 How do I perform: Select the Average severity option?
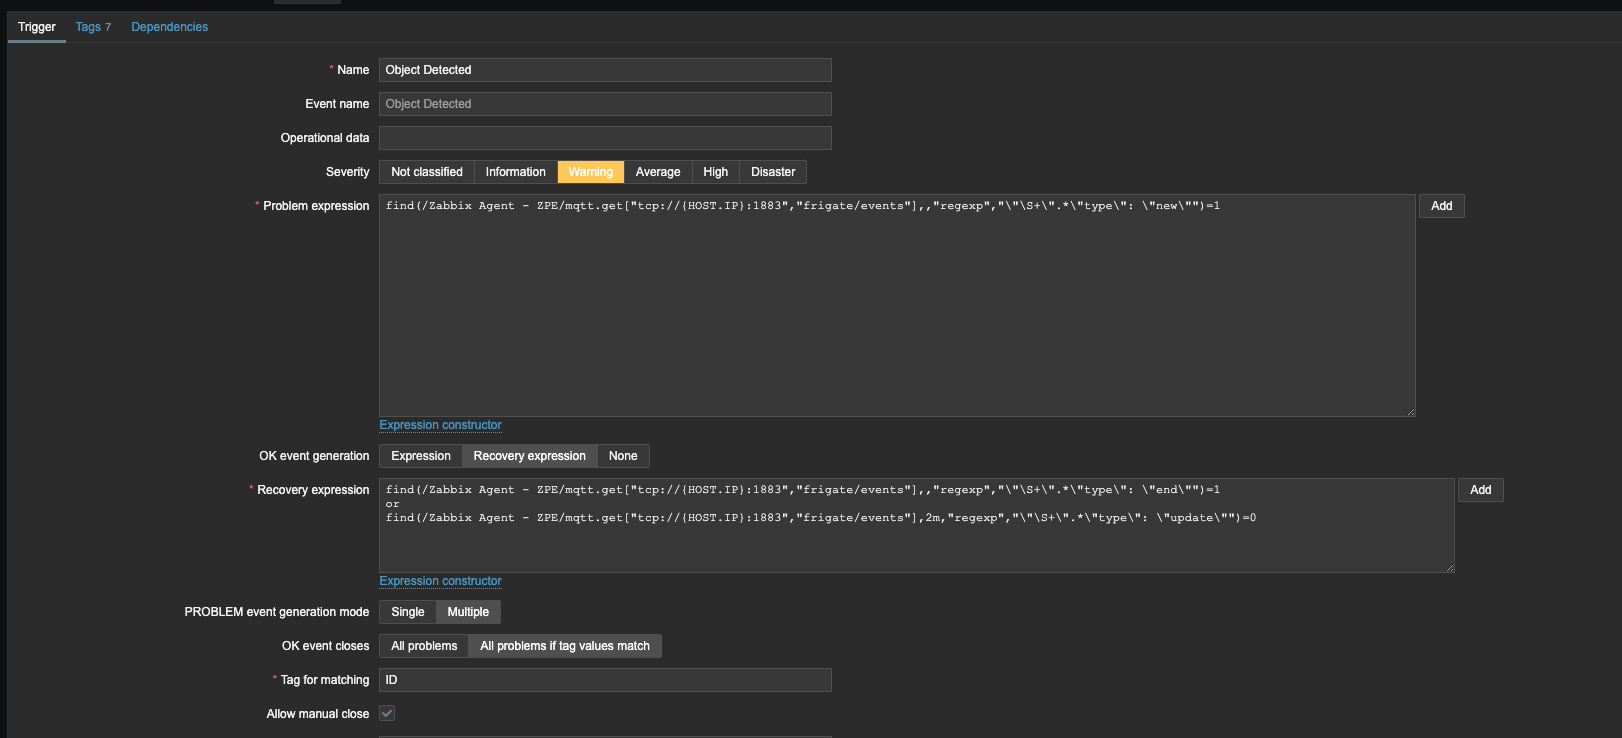tap(657, 172)
